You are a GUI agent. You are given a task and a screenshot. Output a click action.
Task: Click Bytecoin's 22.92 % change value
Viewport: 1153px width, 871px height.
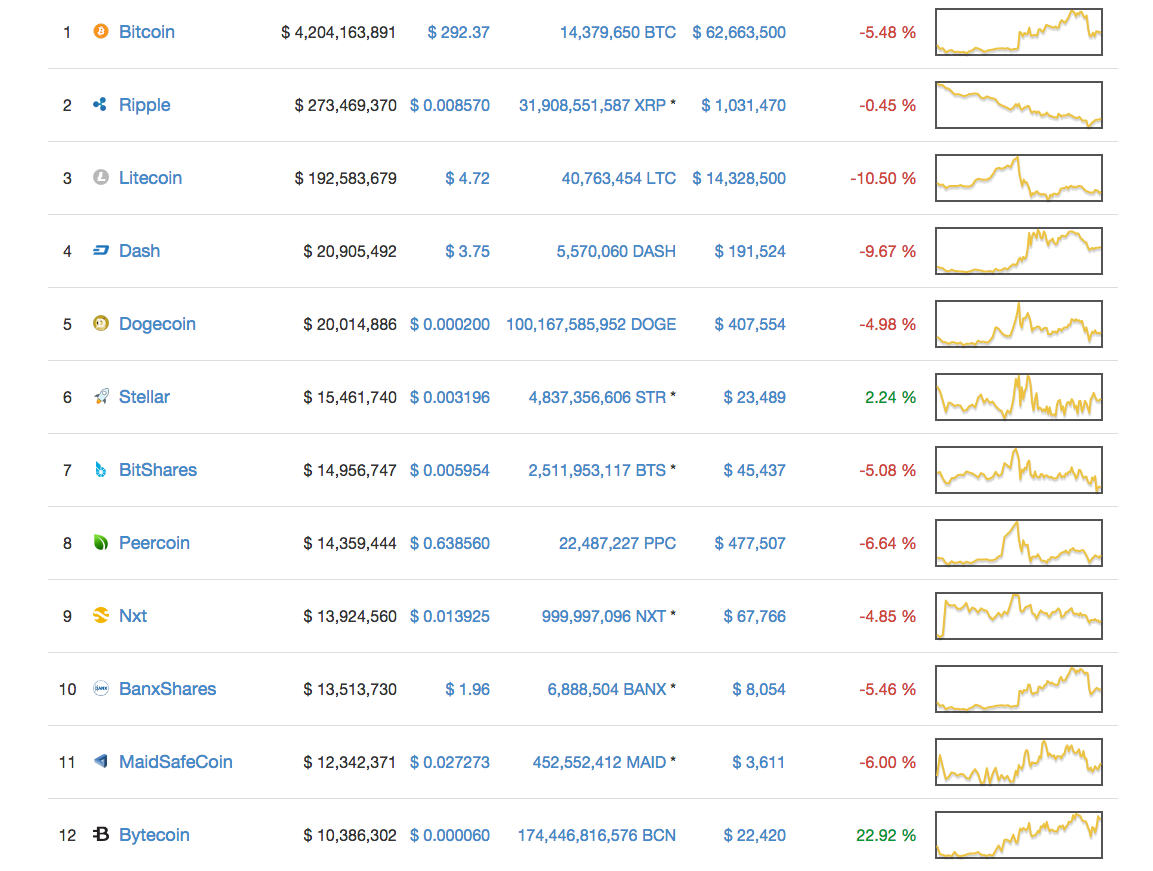[x=886, y=835]
